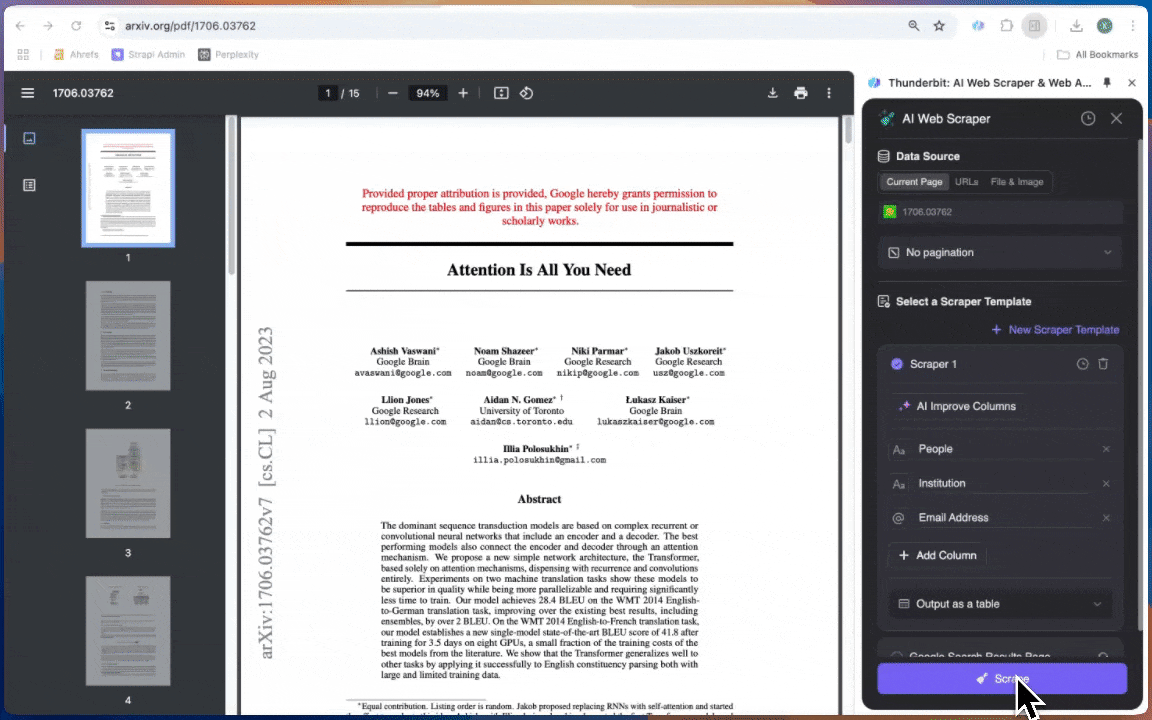This screenshot has width=1152, height=720.
Task: Change the People column data type icon
Action: point(899,450)
